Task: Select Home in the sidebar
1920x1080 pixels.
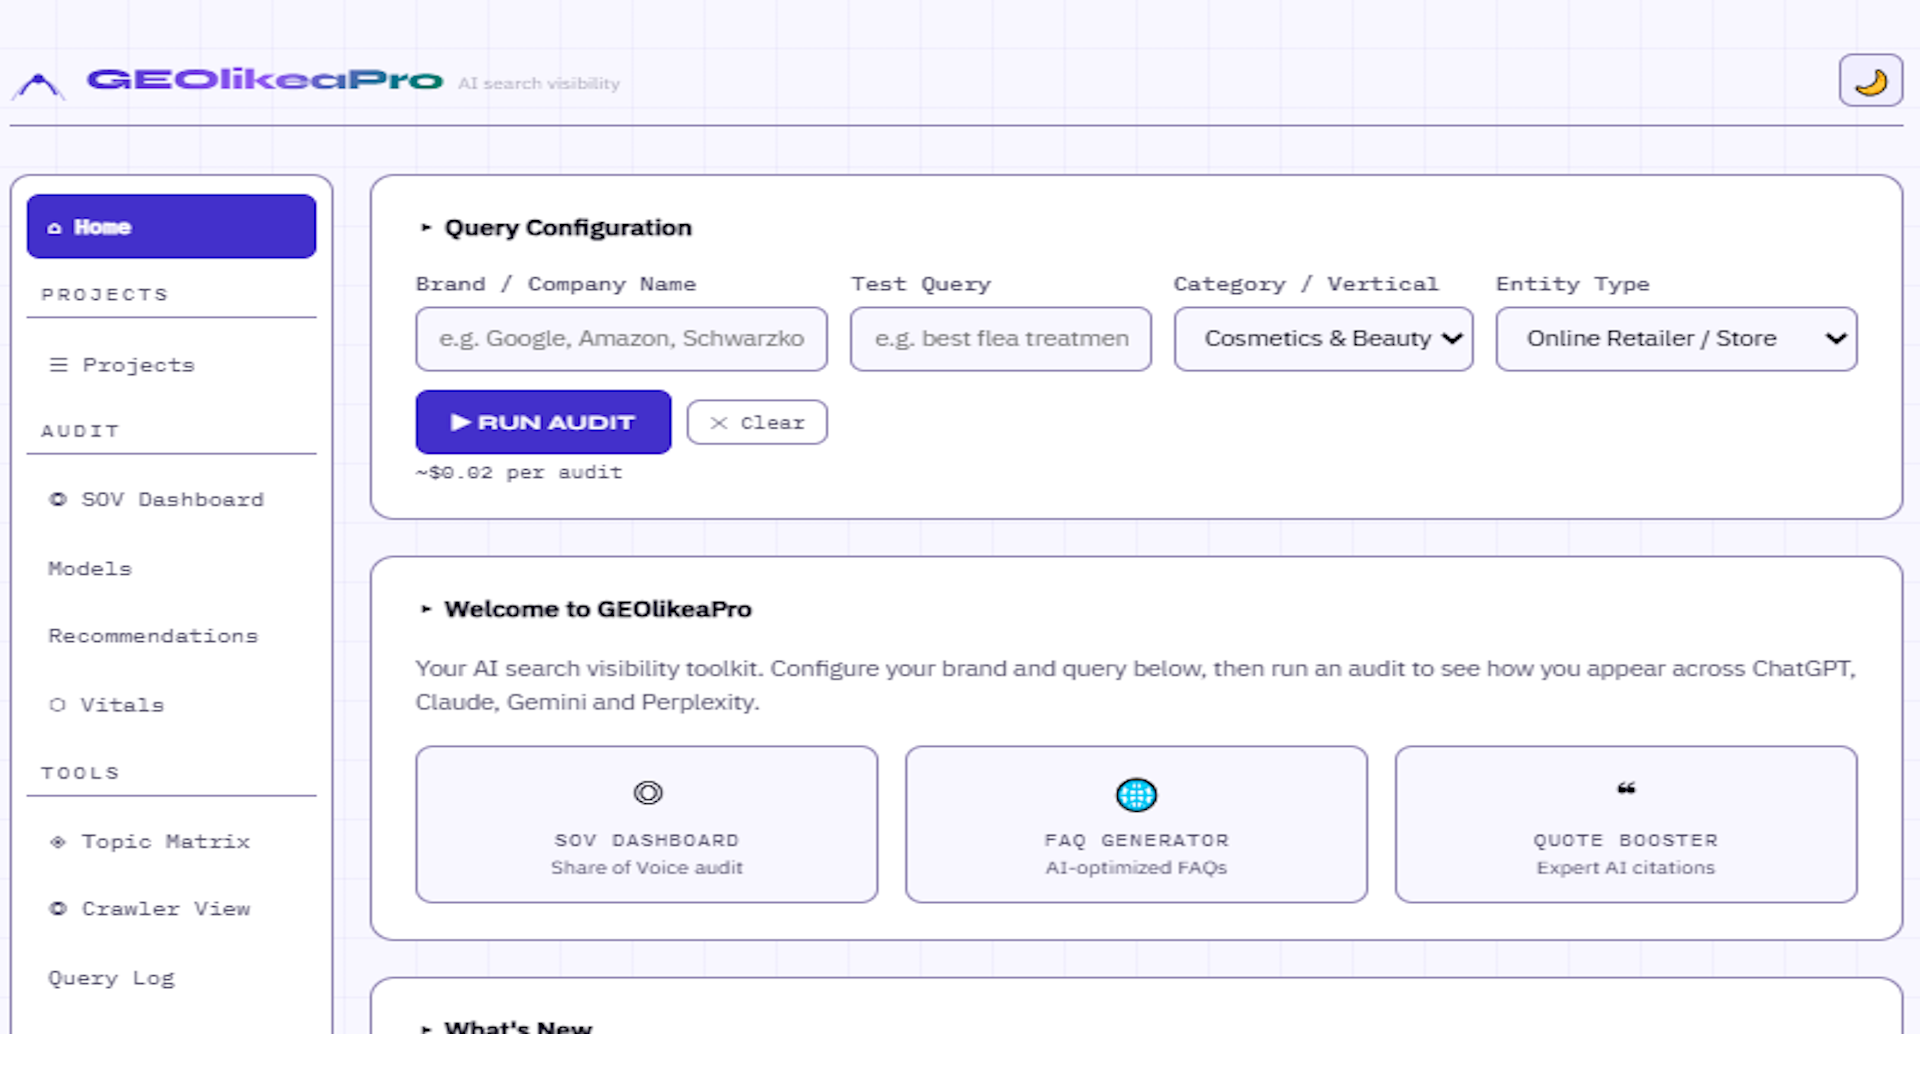Action: pos(171,226)
